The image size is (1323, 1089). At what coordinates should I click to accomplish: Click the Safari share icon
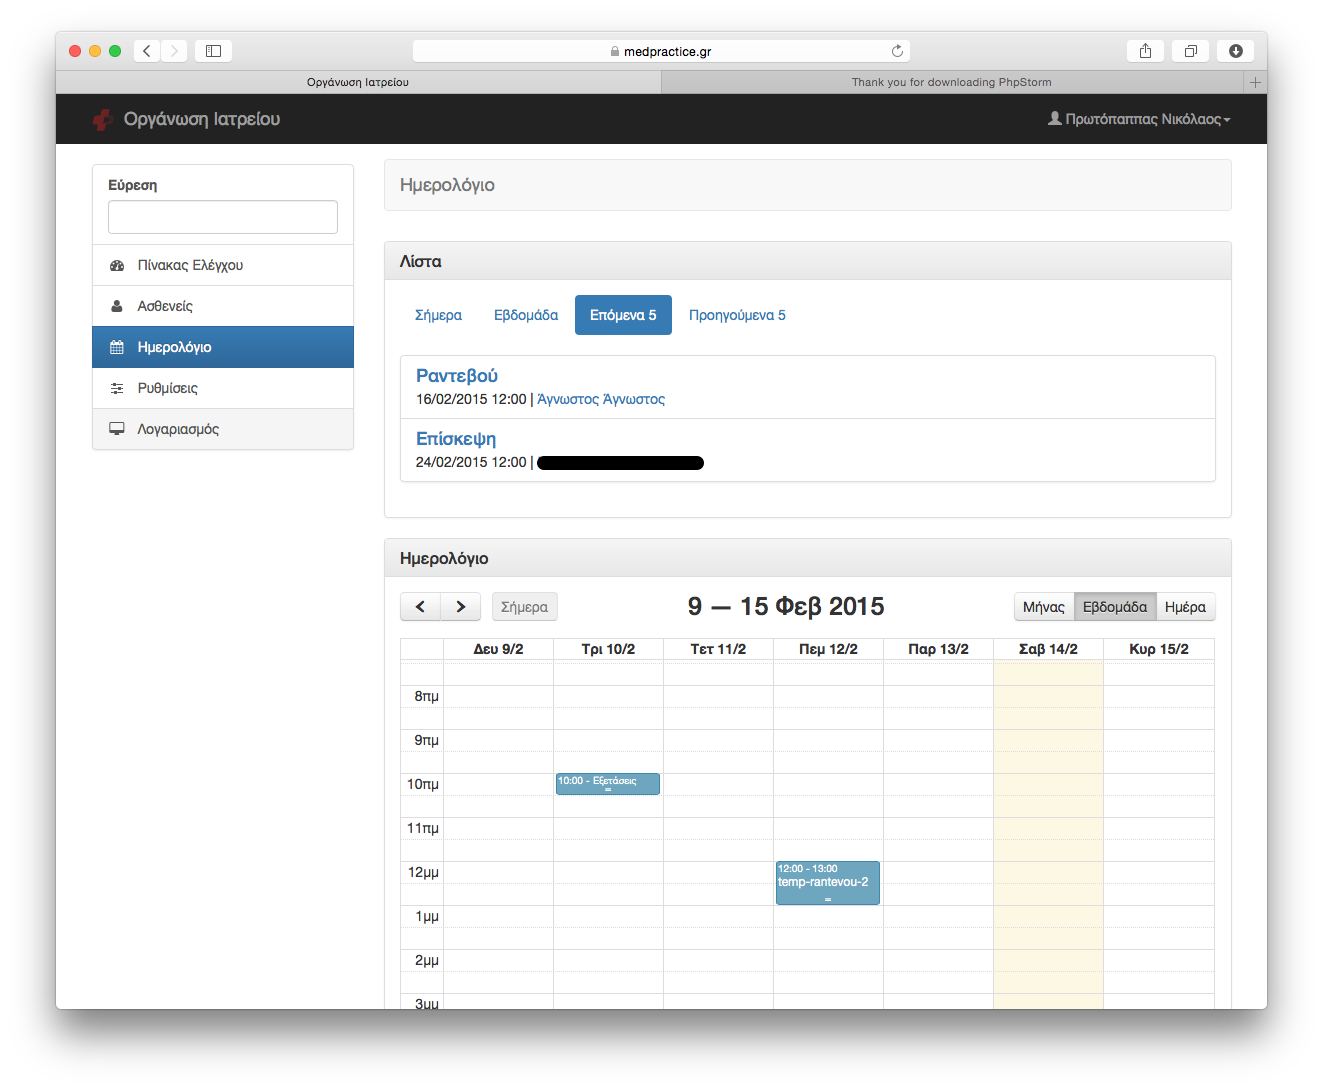pos(1145,51)
